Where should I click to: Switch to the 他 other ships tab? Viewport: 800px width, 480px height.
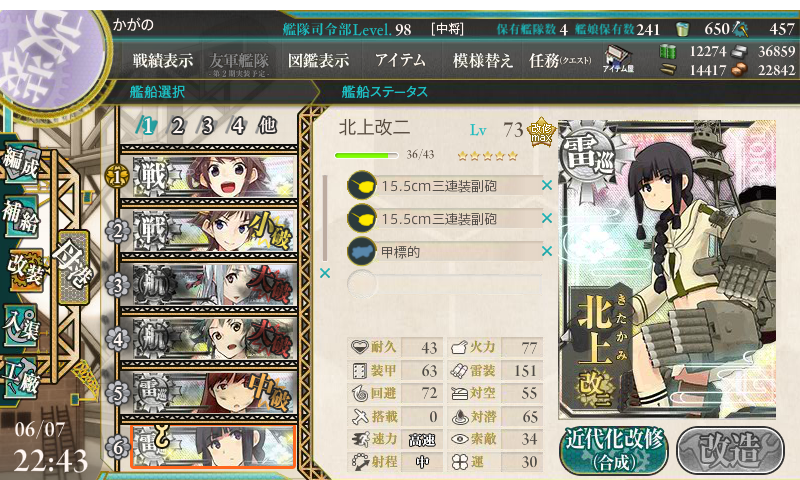pos(267,125)
